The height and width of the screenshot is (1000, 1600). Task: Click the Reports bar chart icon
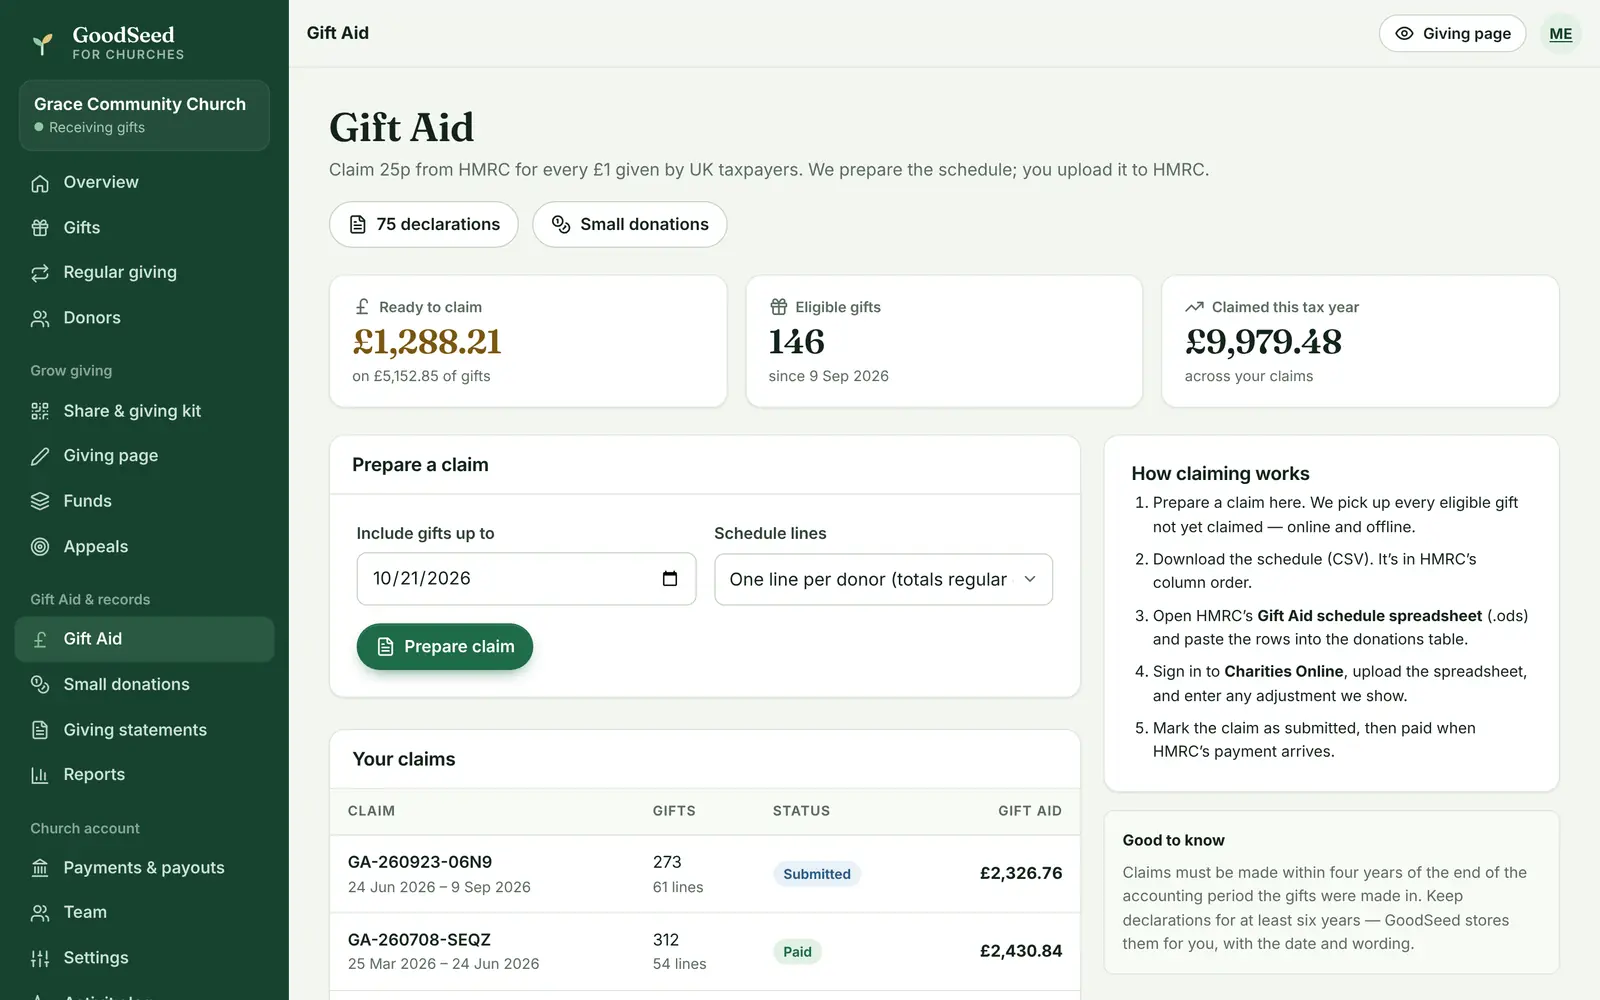pos(40,775)
